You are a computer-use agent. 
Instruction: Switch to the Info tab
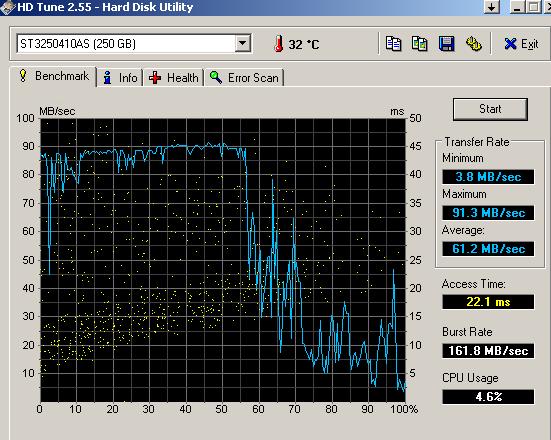(x=120, y=78)
